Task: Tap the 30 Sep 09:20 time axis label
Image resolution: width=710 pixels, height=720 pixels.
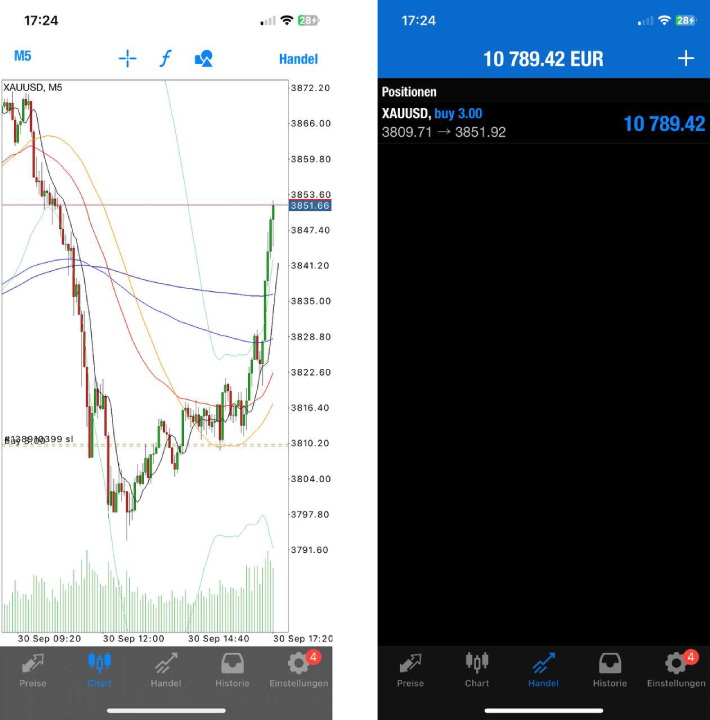Action: tap(49, 639)
